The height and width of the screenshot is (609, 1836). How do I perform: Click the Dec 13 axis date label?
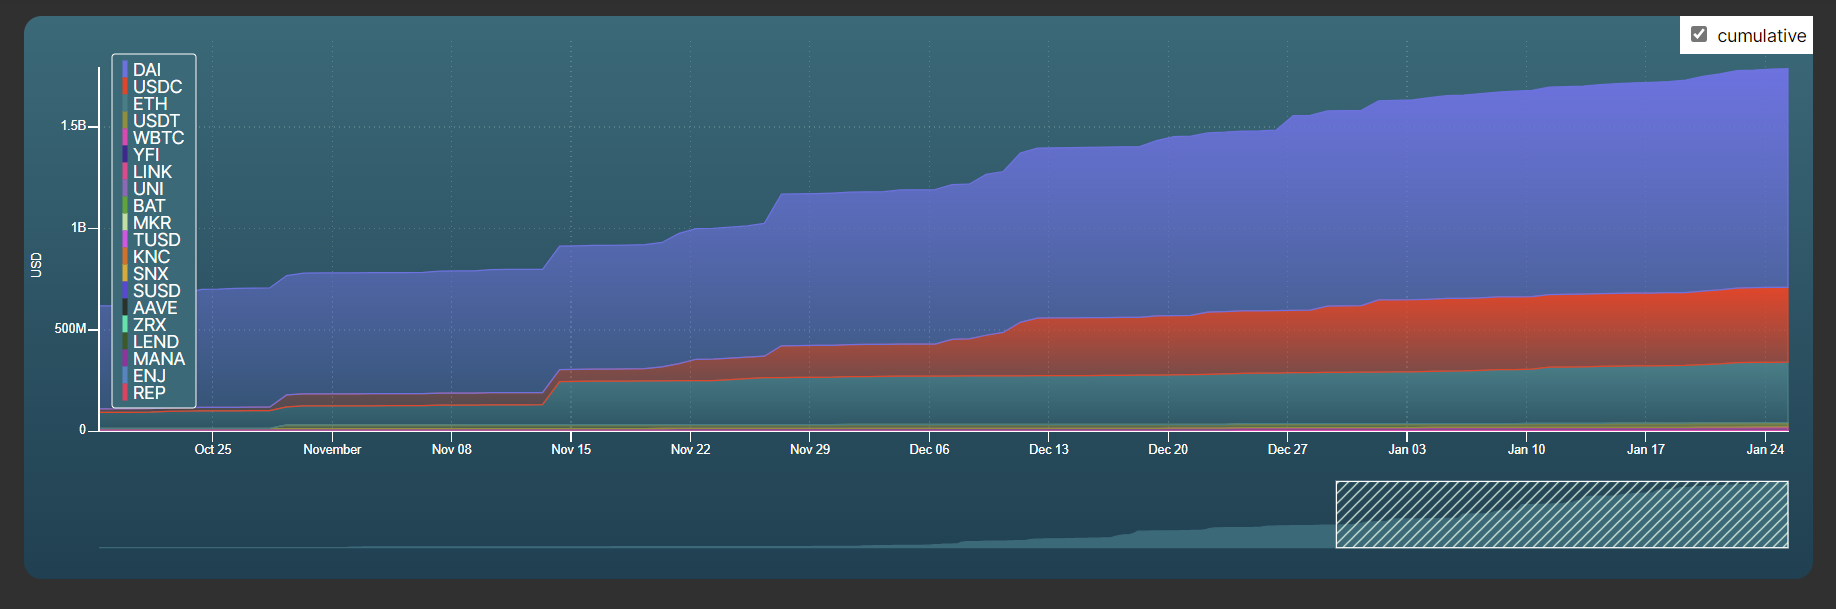(1048, 450)
